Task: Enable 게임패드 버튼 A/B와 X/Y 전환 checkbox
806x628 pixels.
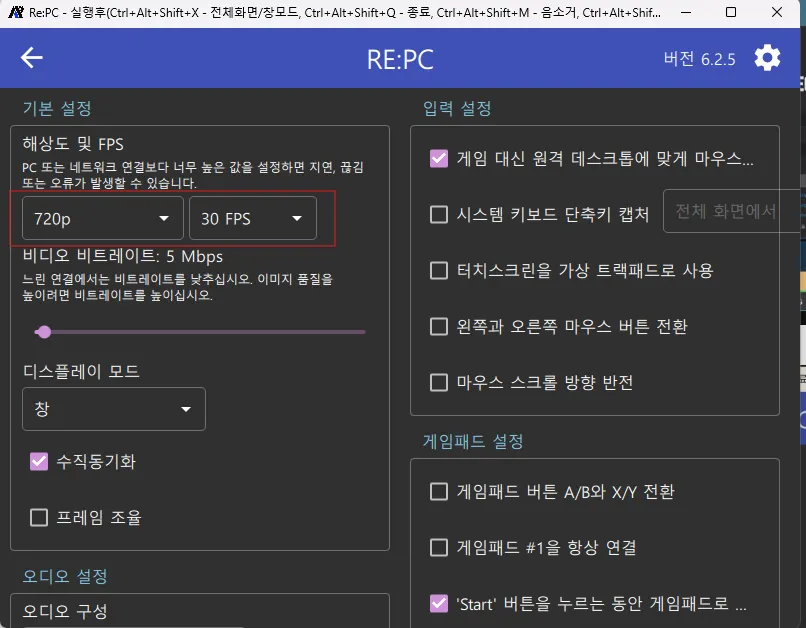Action: pos(438,491)
